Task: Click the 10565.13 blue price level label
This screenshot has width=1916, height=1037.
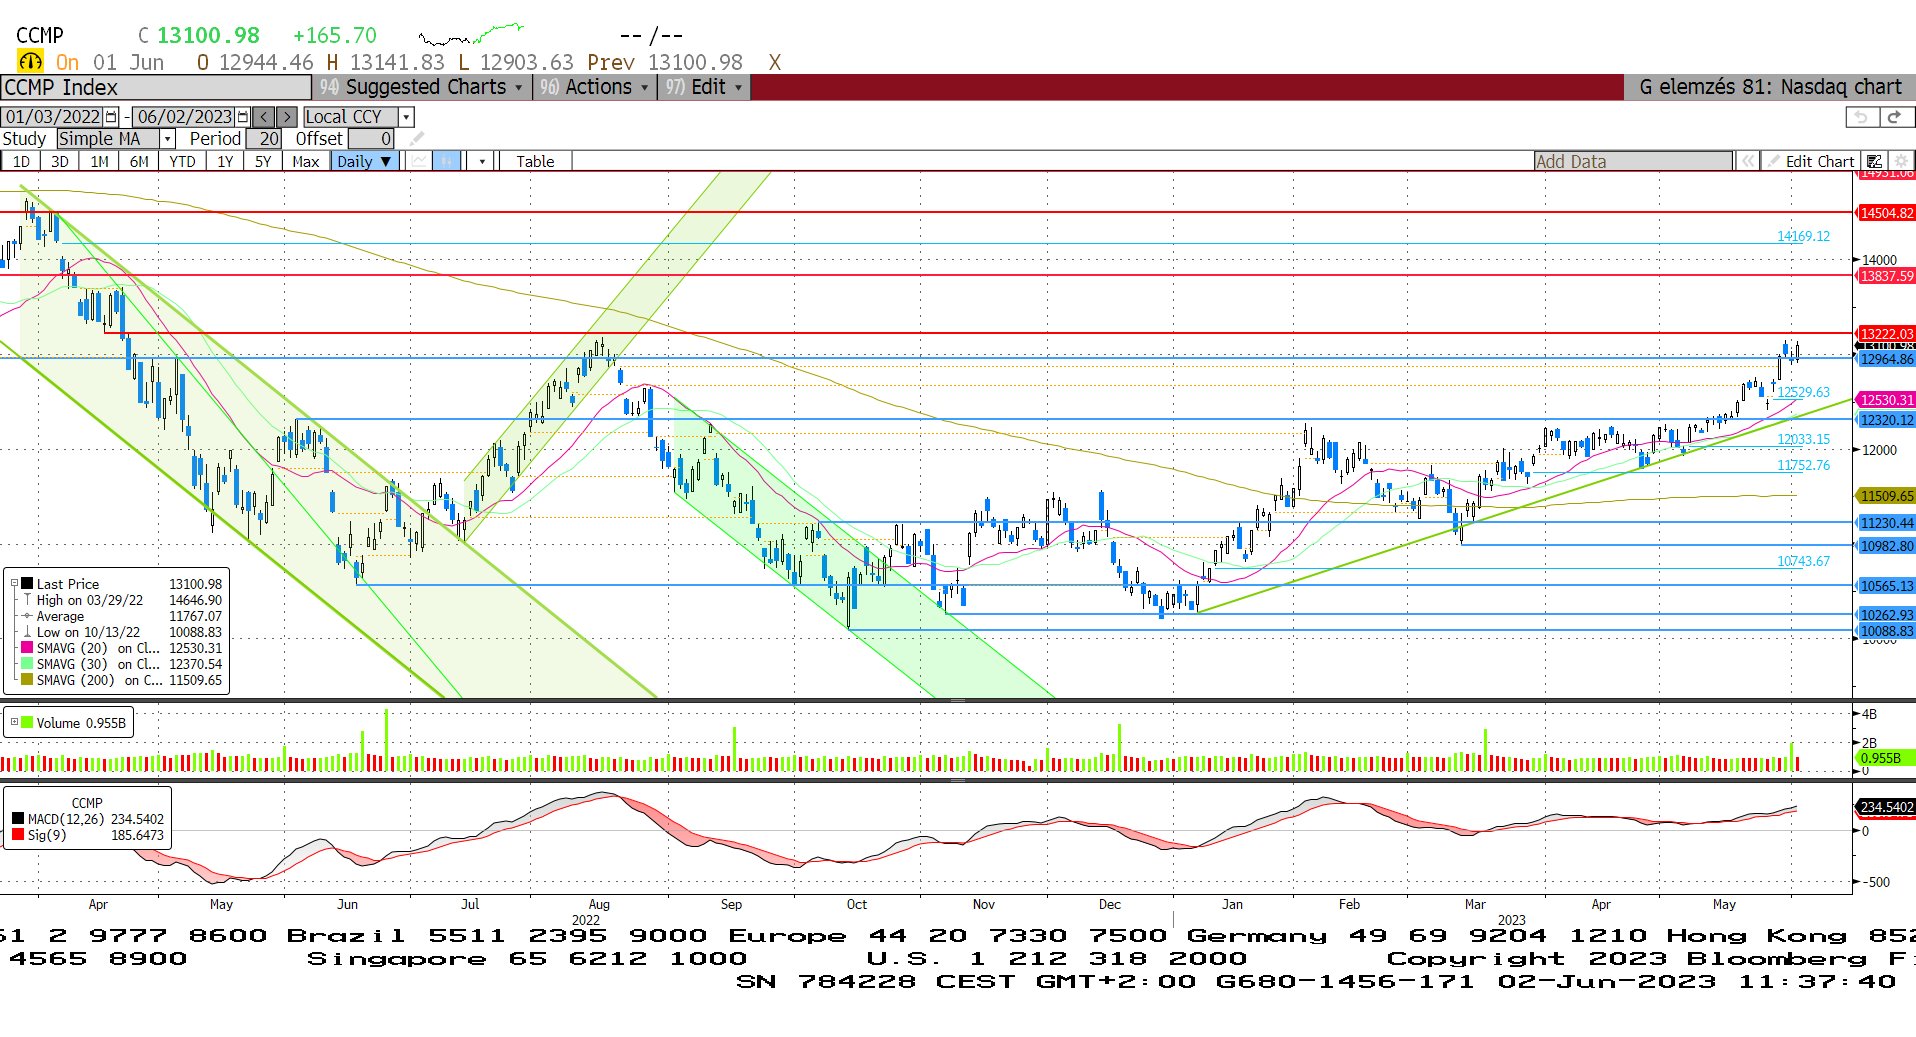Action: pyautogui.click(x=1886, y=586)
